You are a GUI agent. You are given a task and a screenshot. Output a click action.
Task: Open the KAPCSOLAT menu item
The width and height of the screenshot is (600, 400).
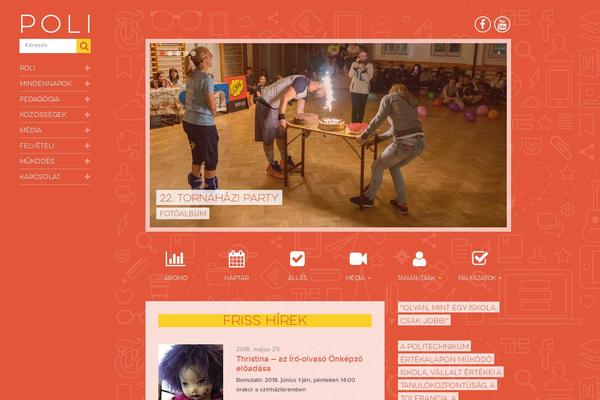(40, 177)
